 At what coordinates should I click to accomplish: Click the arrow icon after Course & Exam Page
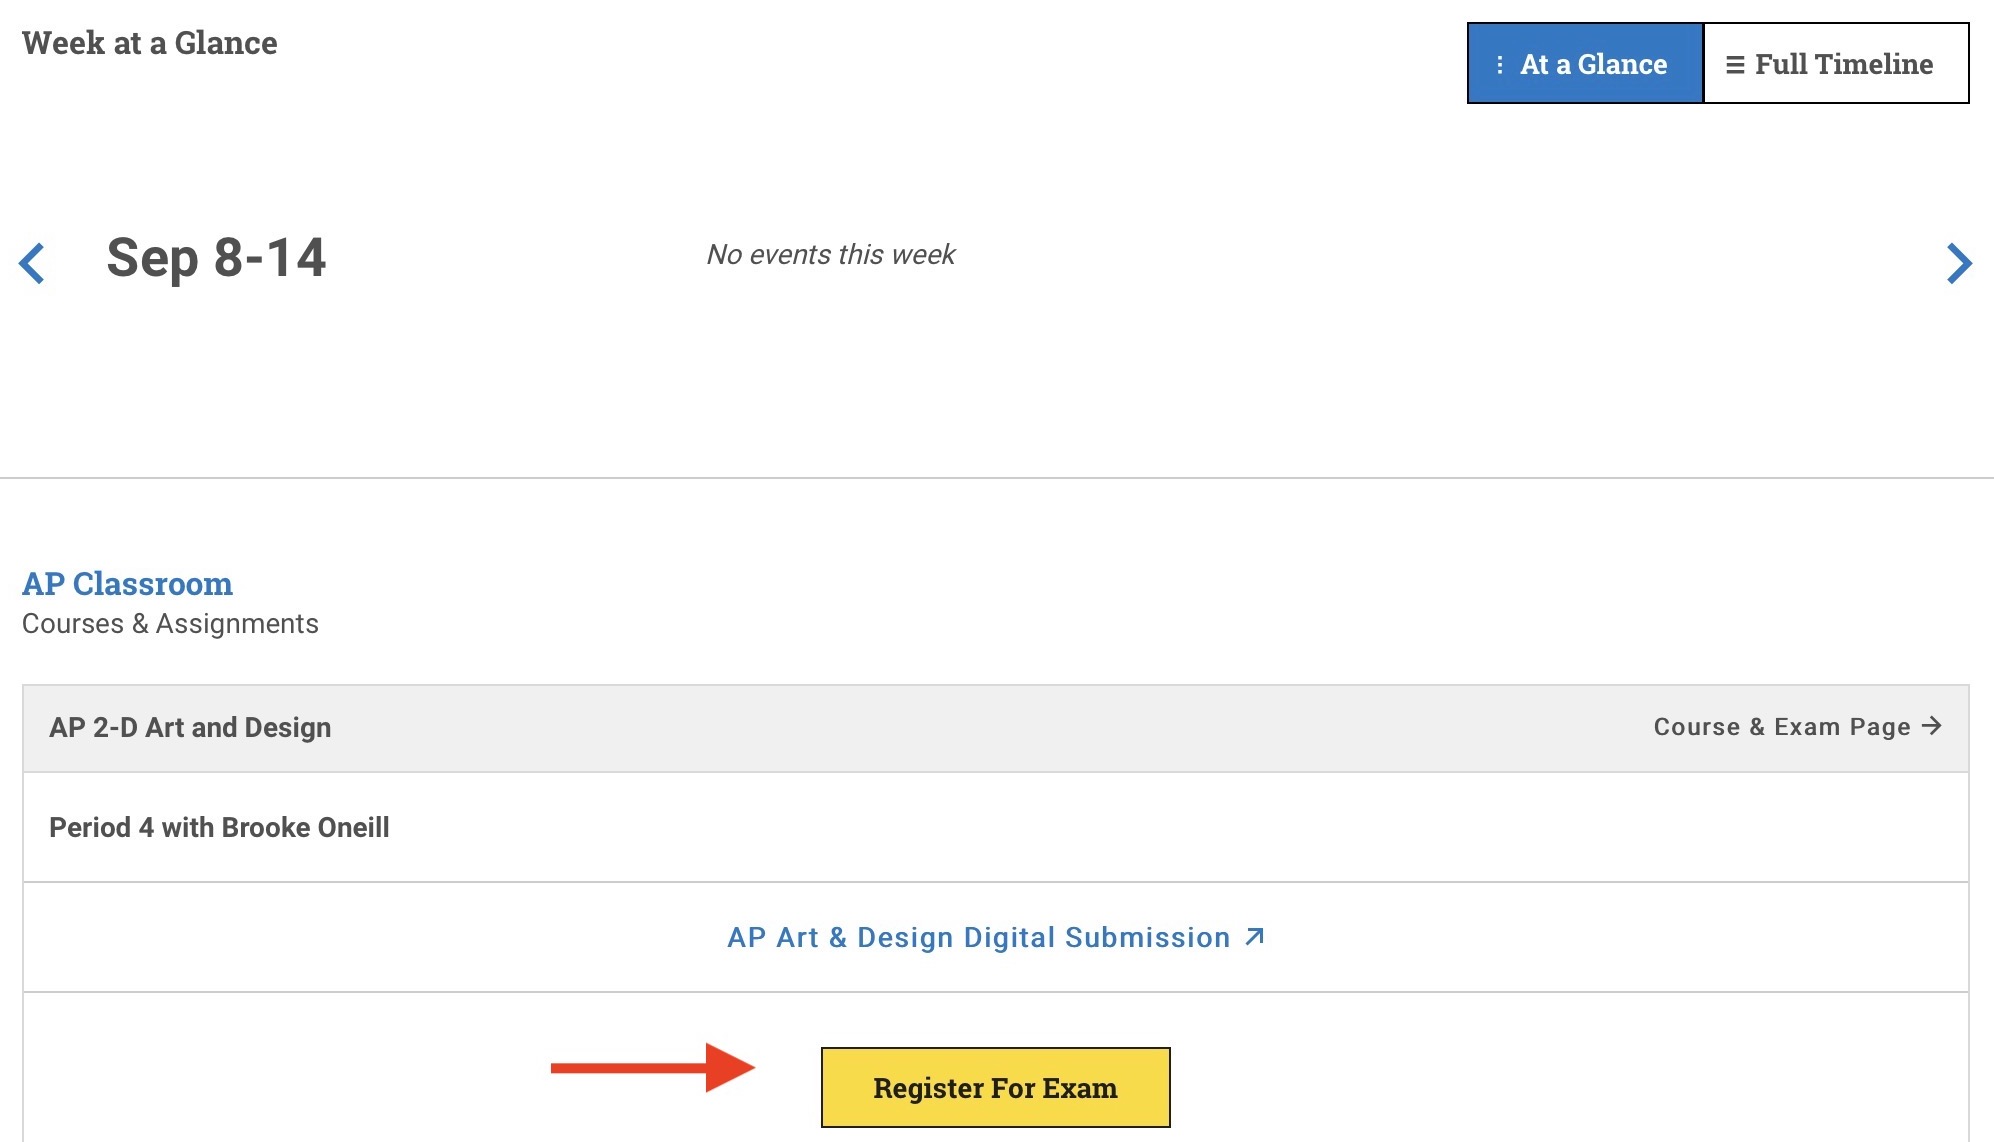pos(1932,726)
